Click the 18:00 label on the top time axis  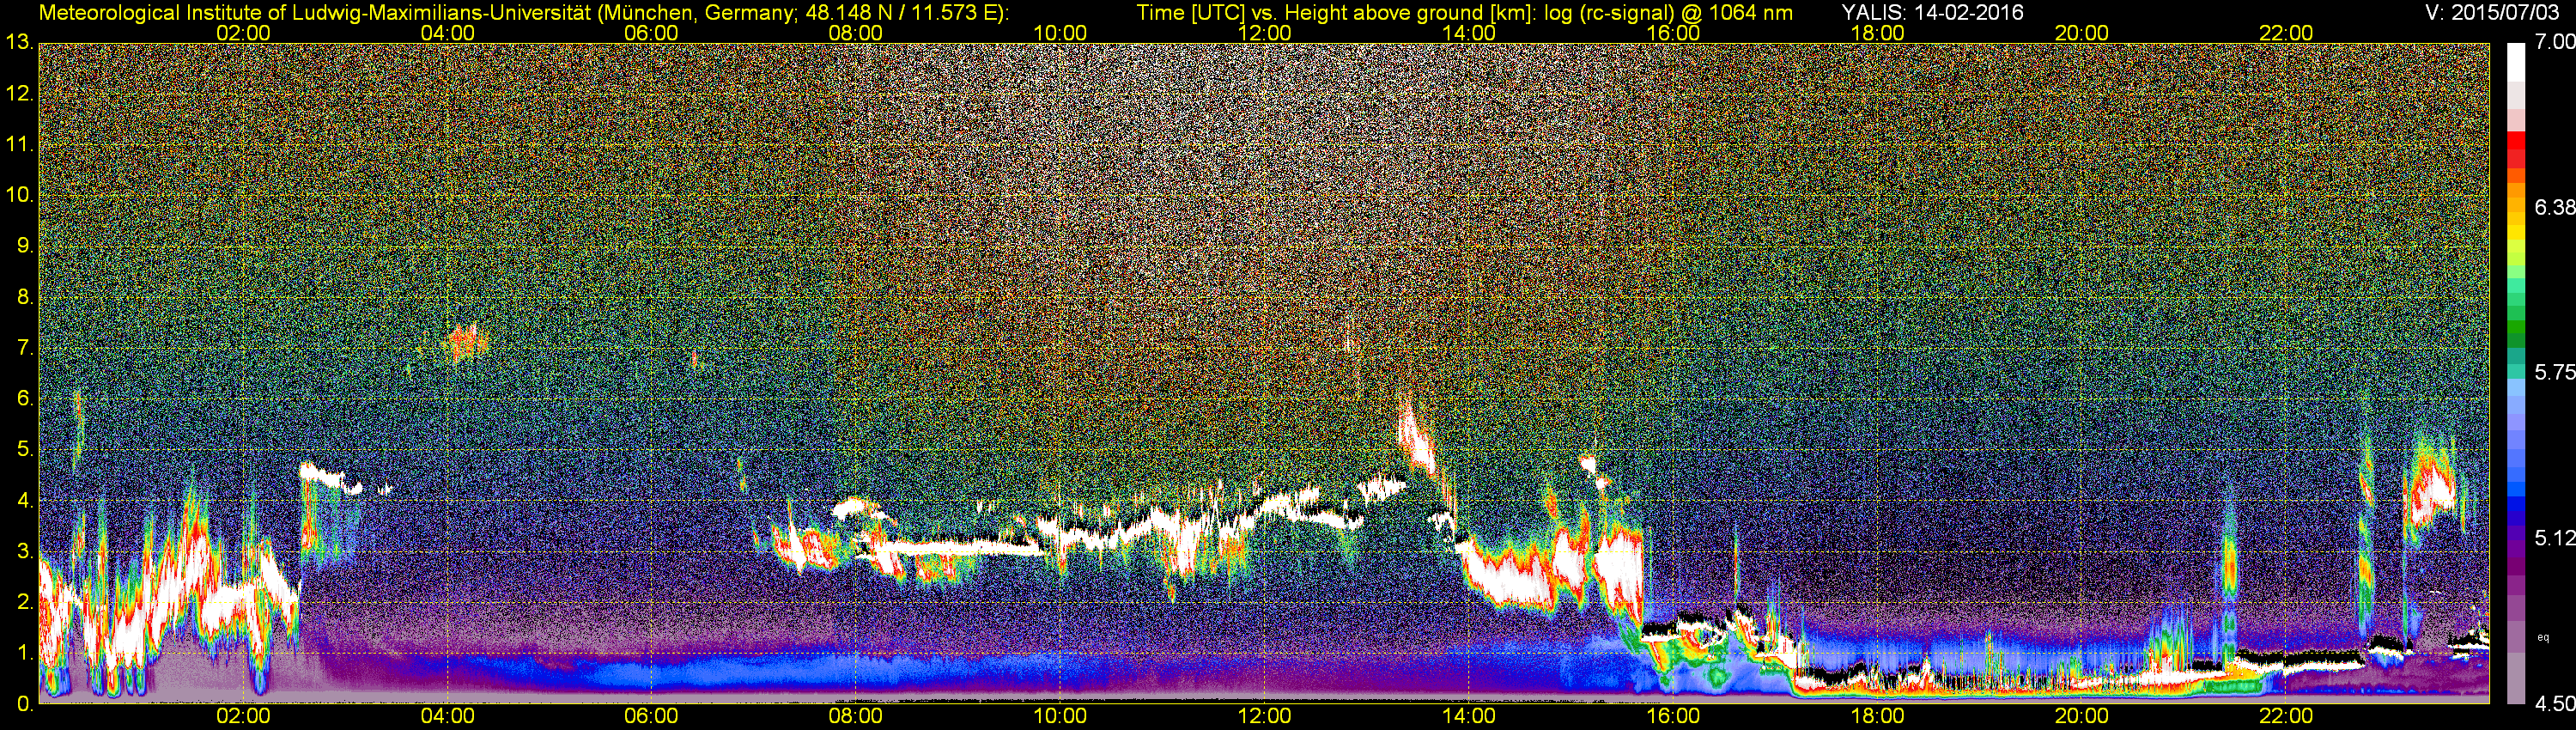coord(1877,33)
